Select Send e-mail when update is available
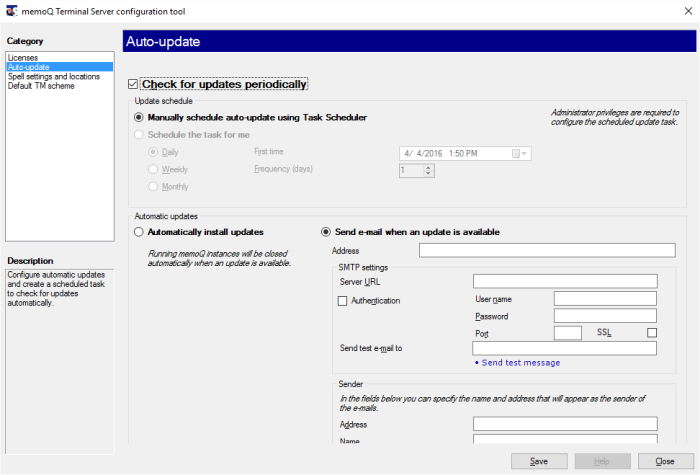The height and width of the screenshot is (475, 700). pyautogui.click(x=326, y=232)
